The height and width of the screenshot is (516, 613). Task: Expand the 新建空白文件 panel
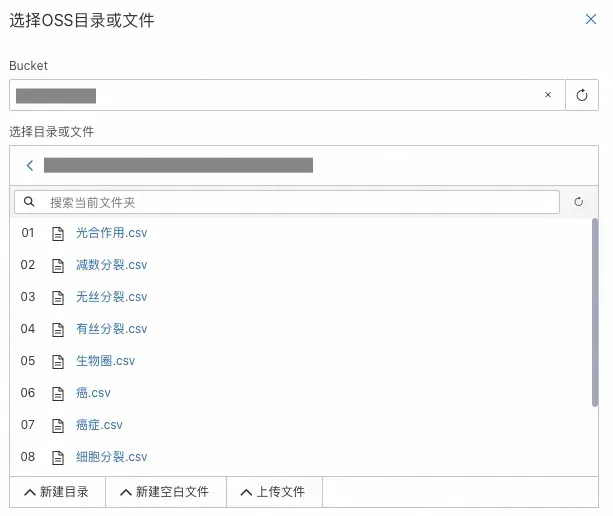(164, 492)
